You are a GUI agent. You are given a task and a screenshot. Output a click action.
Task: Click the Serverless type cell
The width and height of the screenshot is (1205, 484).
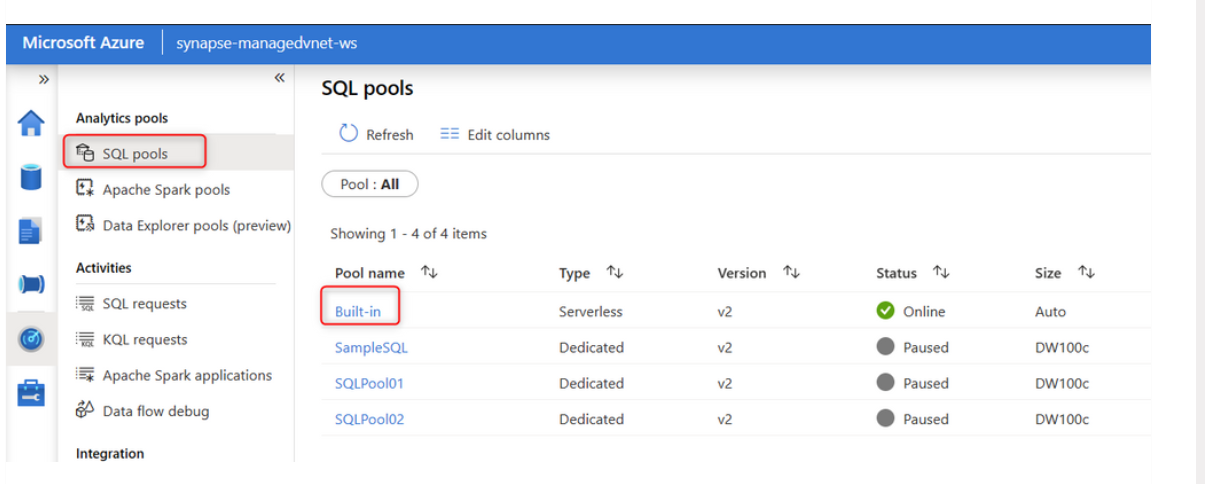(590, 311)
